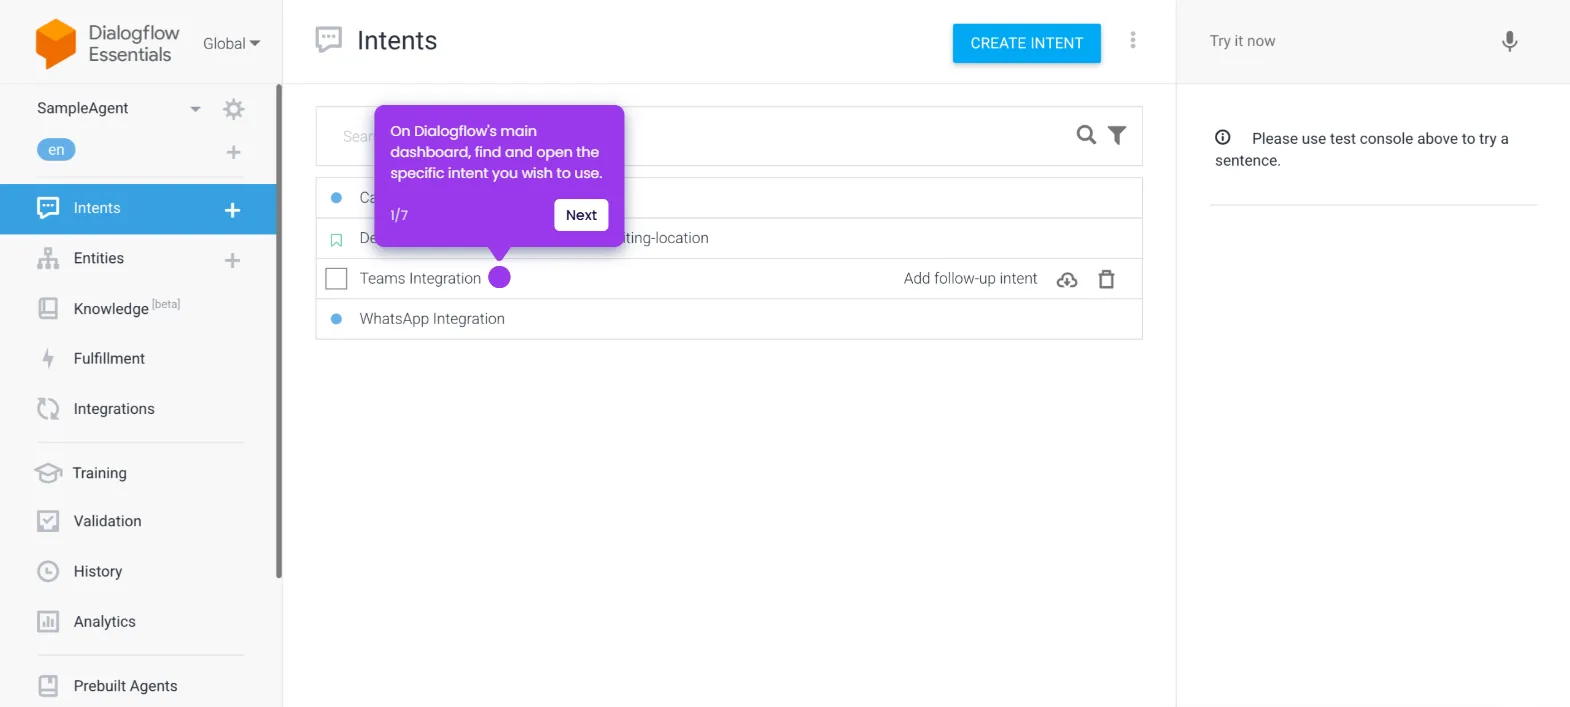This screenshot has width=1570, height=707.
Task: Open the WhatsApp Integration intent
Action: [432, 319]
